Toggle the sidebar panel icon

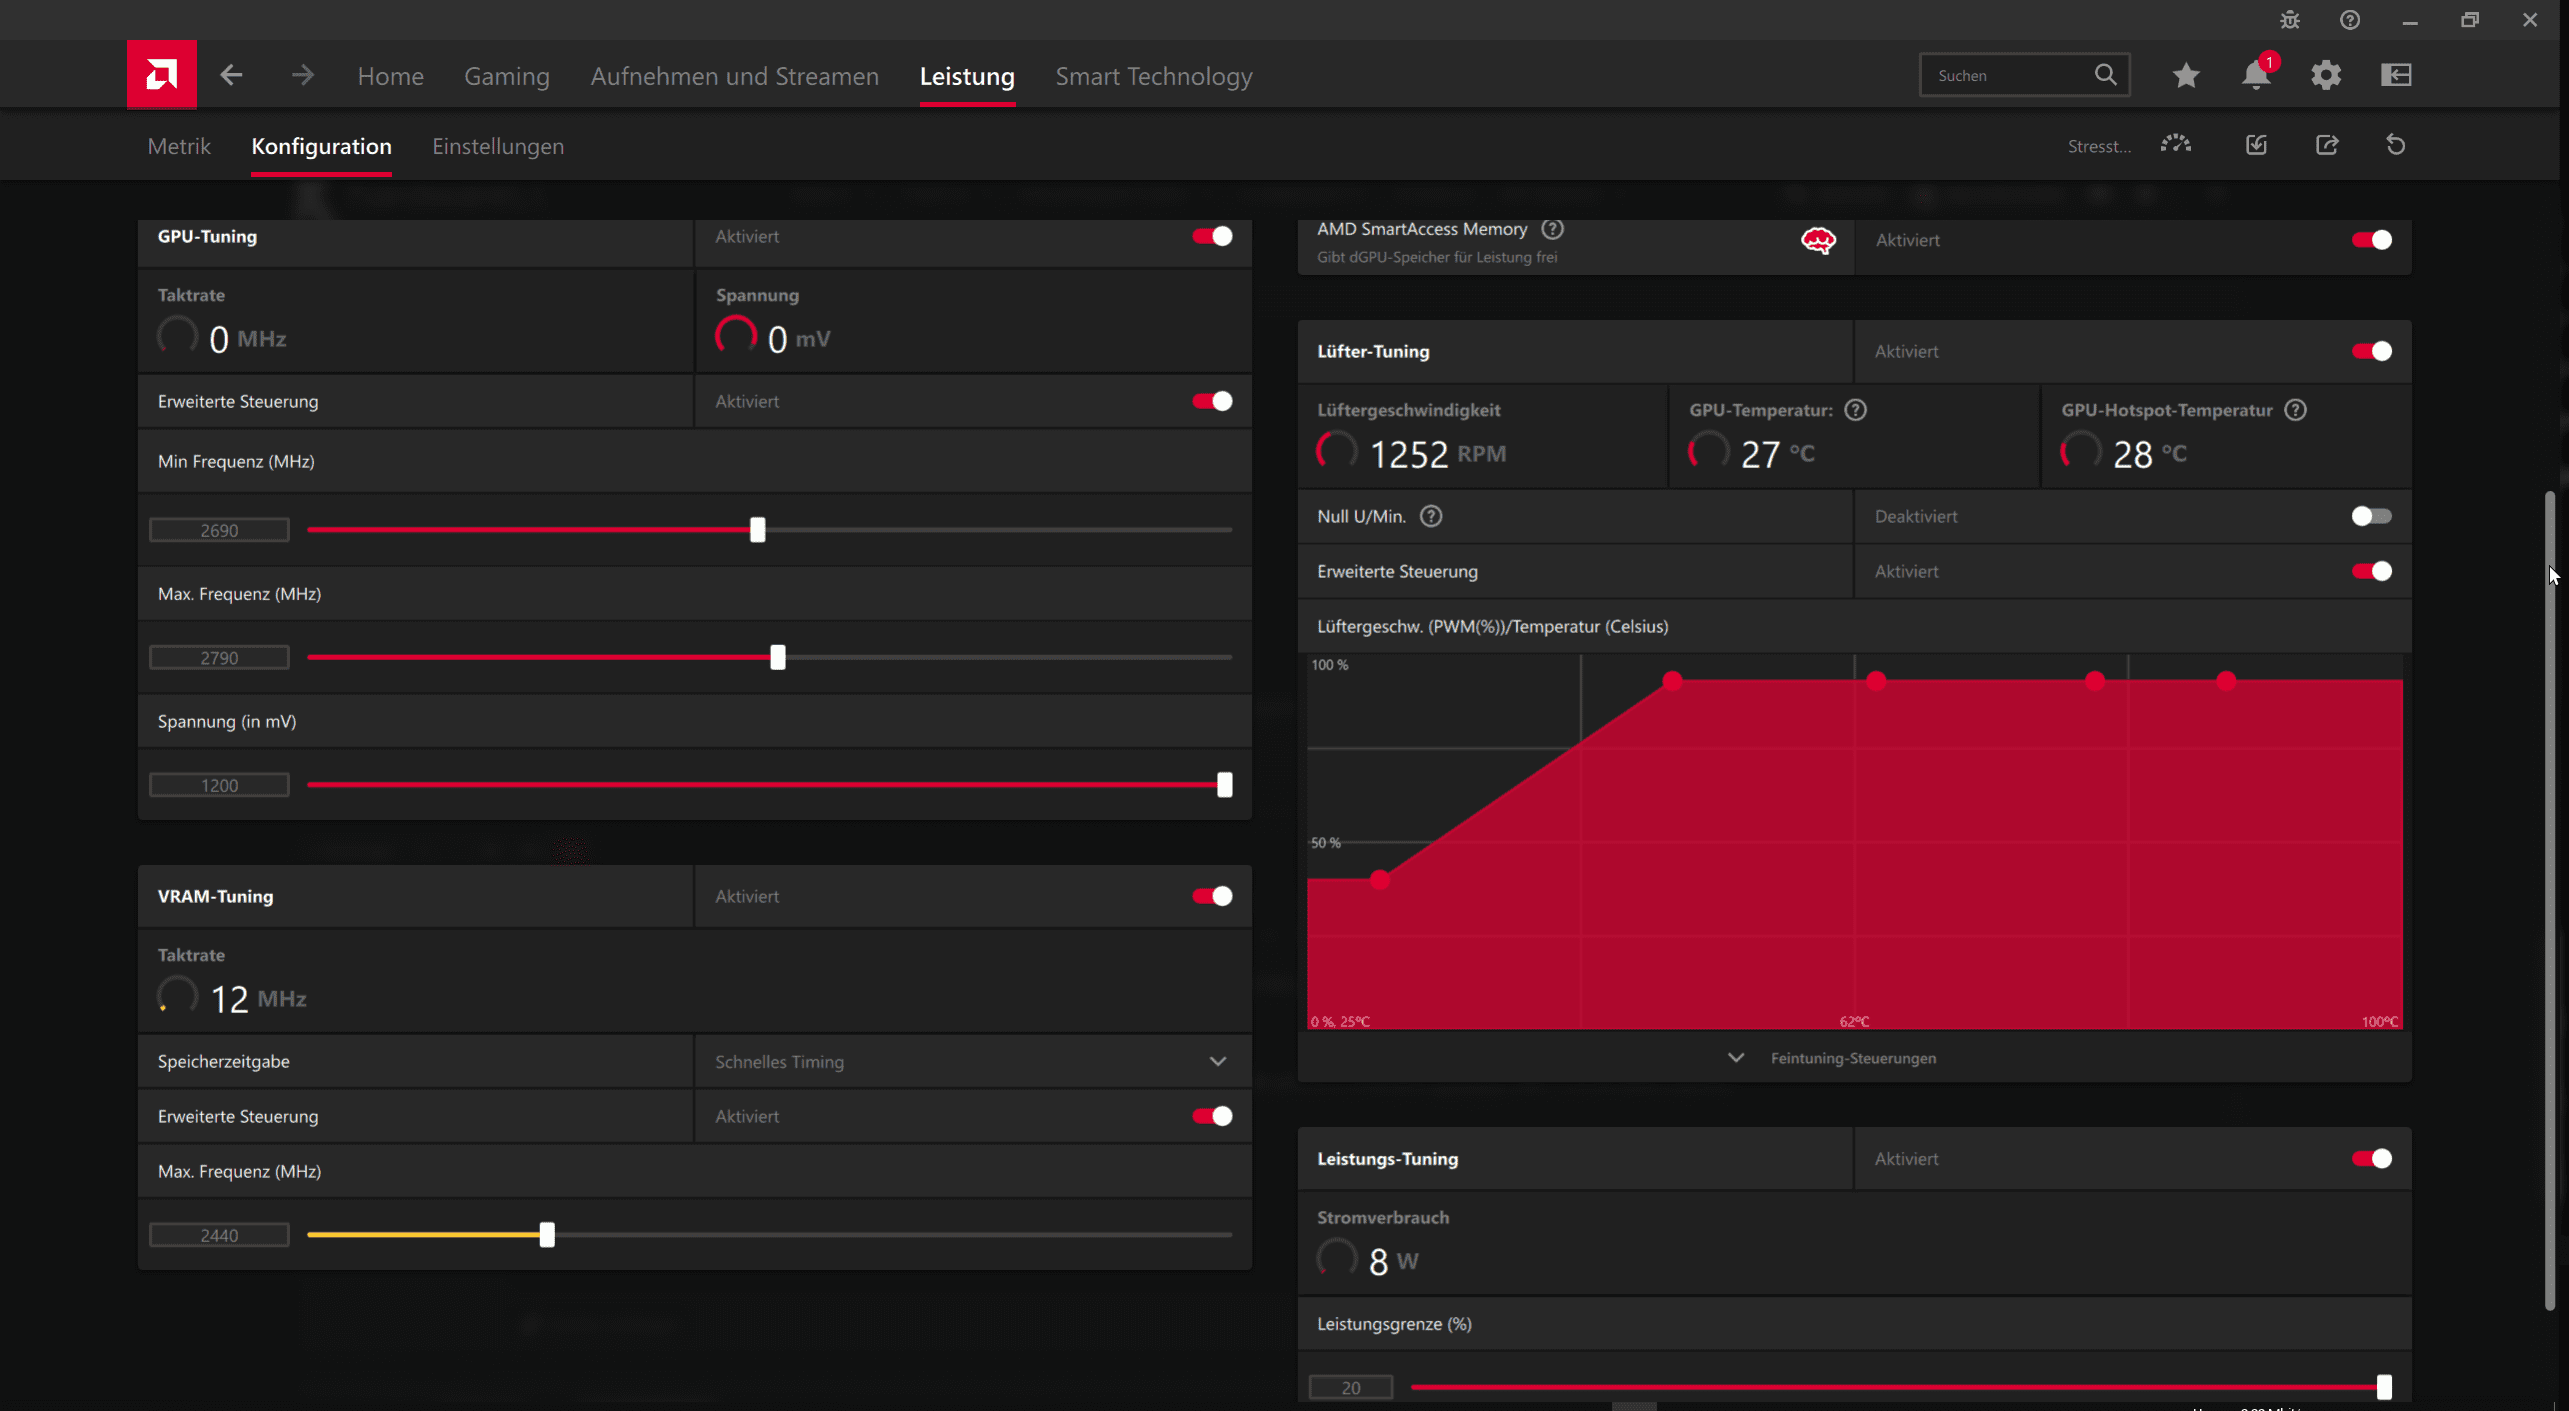coord(2396,76)
